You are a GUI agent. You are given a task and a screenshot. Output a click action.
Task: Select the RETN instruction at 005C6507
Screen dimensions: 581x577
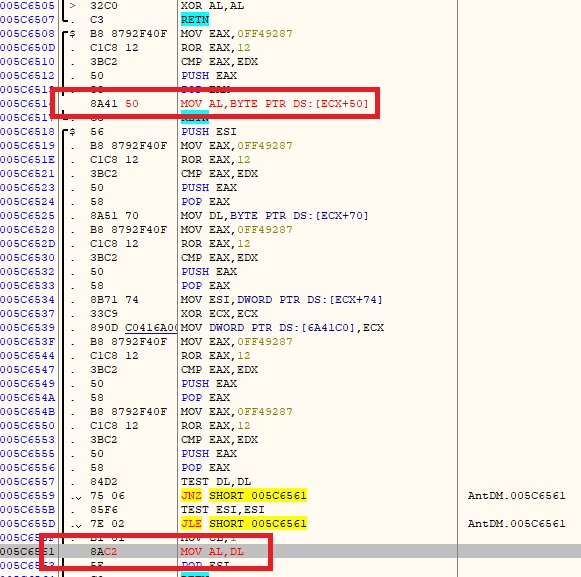(x=195, y=20)
